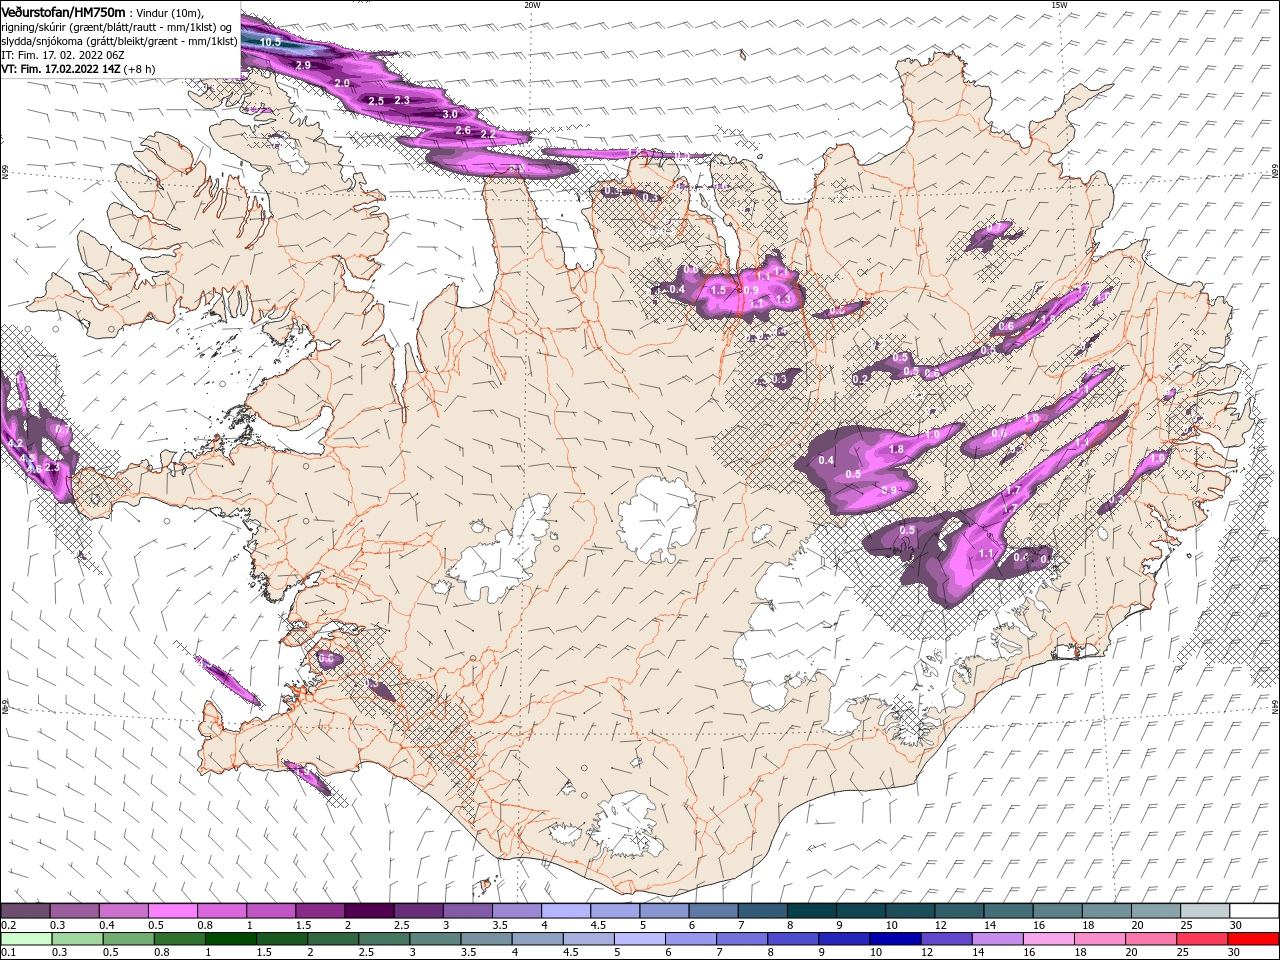Click the 10.5 precipitation value on map
The width and height of the screenshot is (1280, 960).
tap(270, 42)
